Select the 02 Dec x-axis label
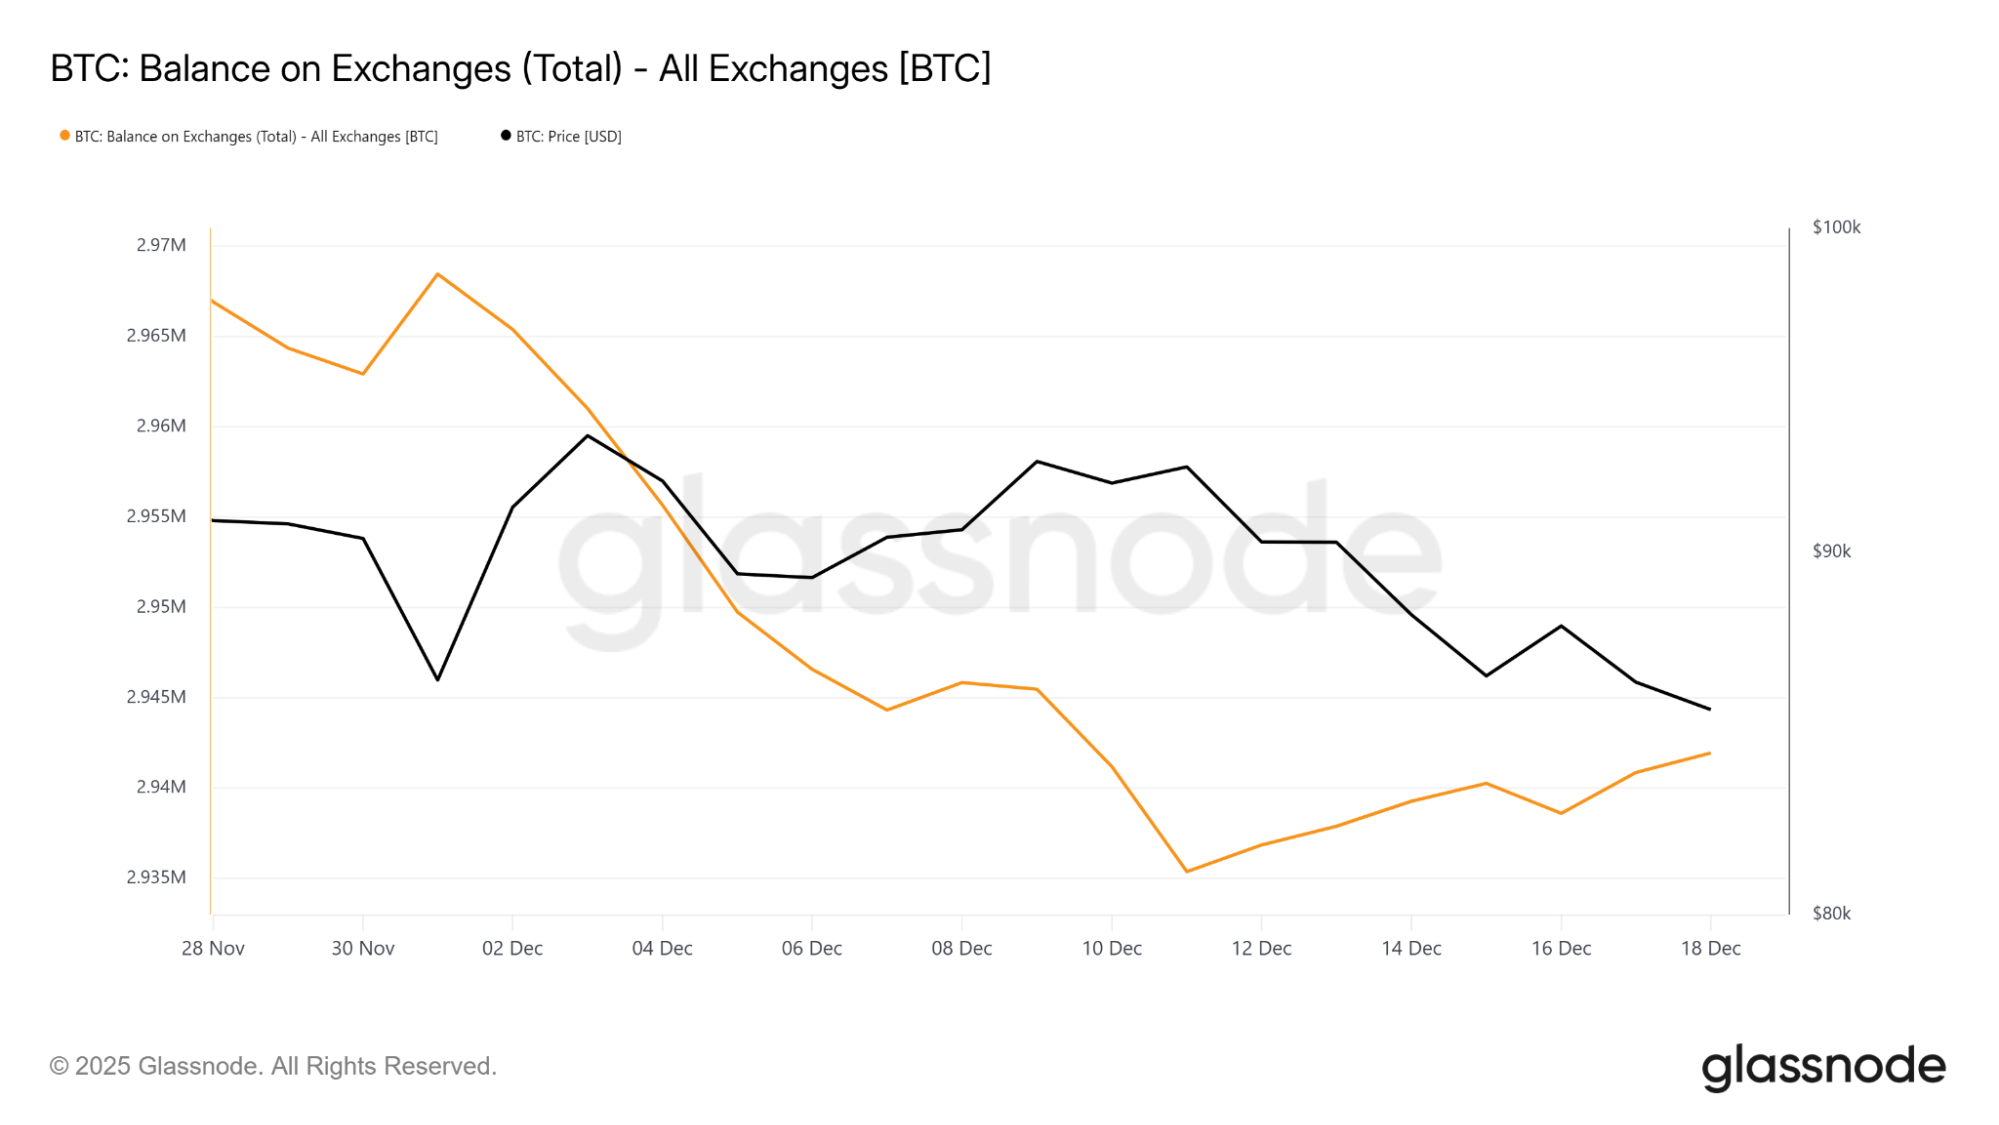The height and width of the screenshot is (1125, 1999). 512,948
